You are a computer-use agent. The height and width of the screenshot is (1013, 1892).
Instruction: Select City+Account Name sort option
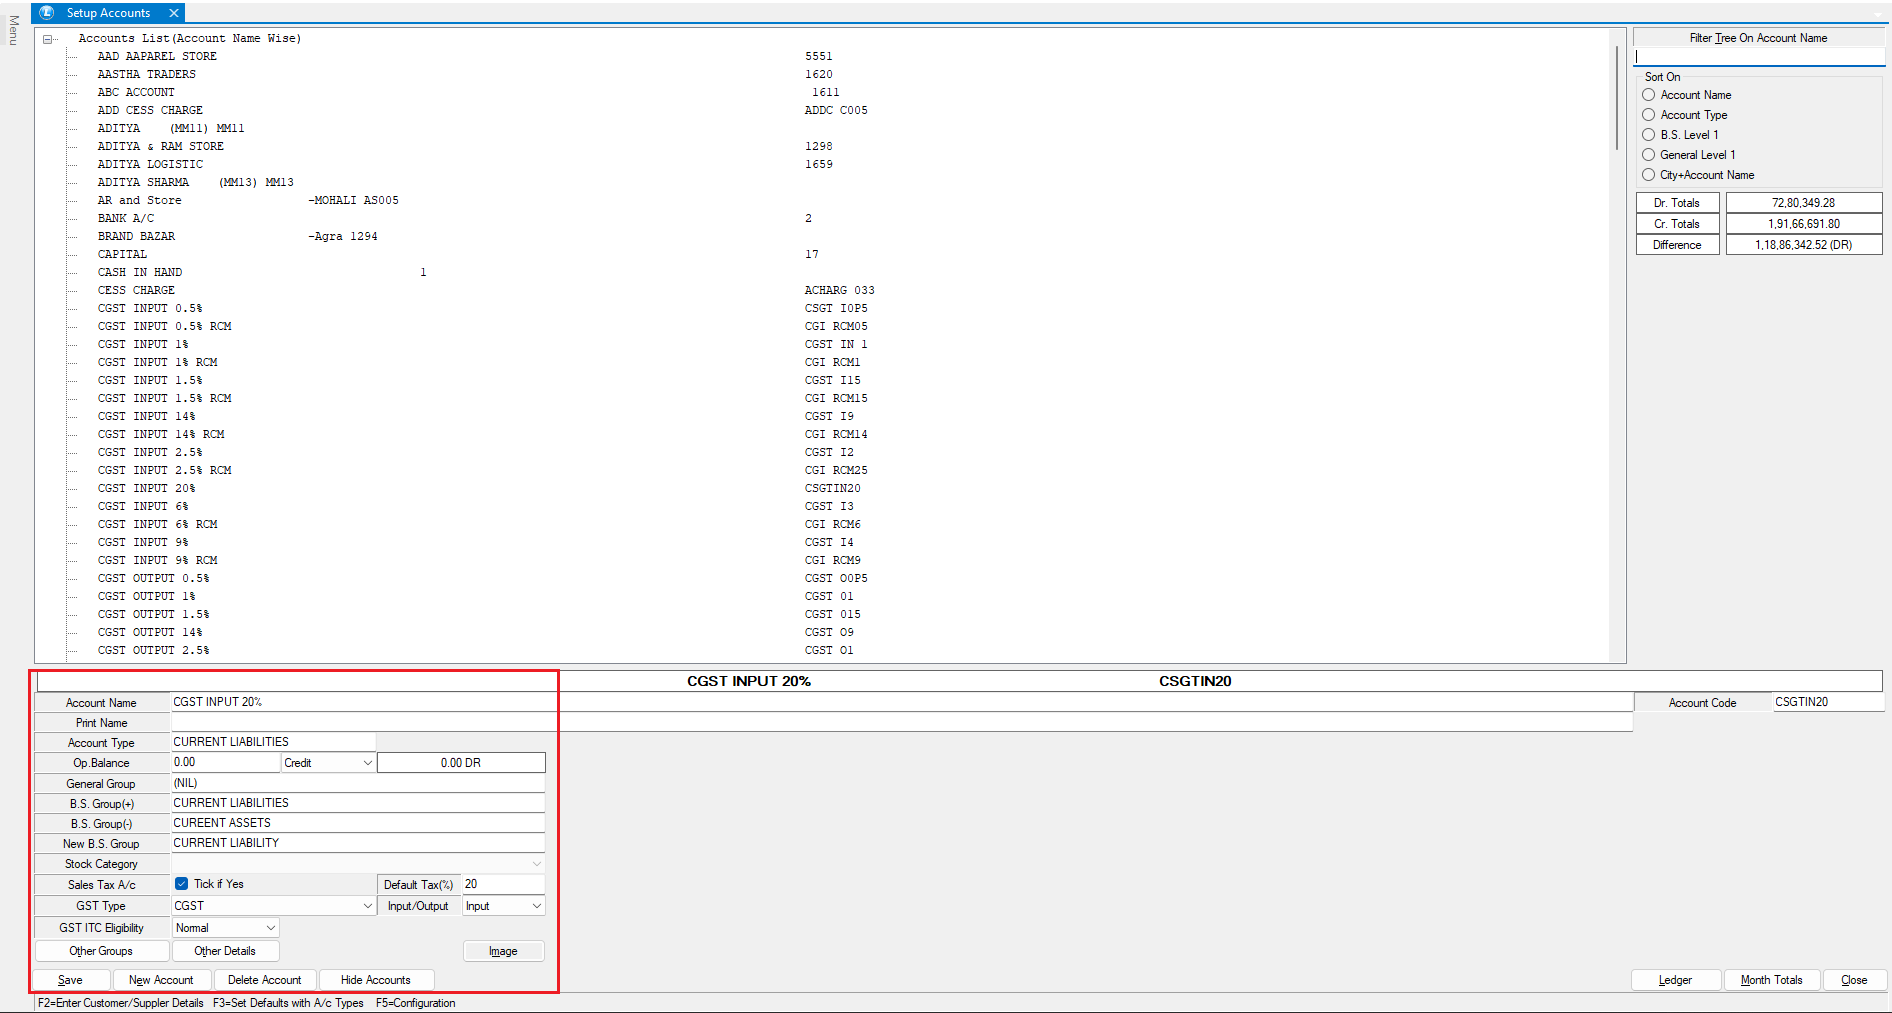tap(1649, 175)
